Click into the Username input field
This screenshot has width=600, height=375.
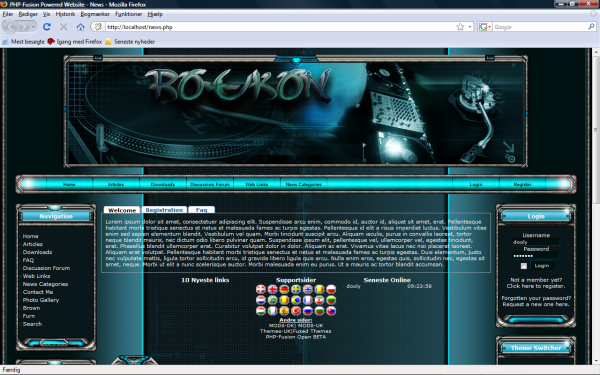click(x=536, y=242)
